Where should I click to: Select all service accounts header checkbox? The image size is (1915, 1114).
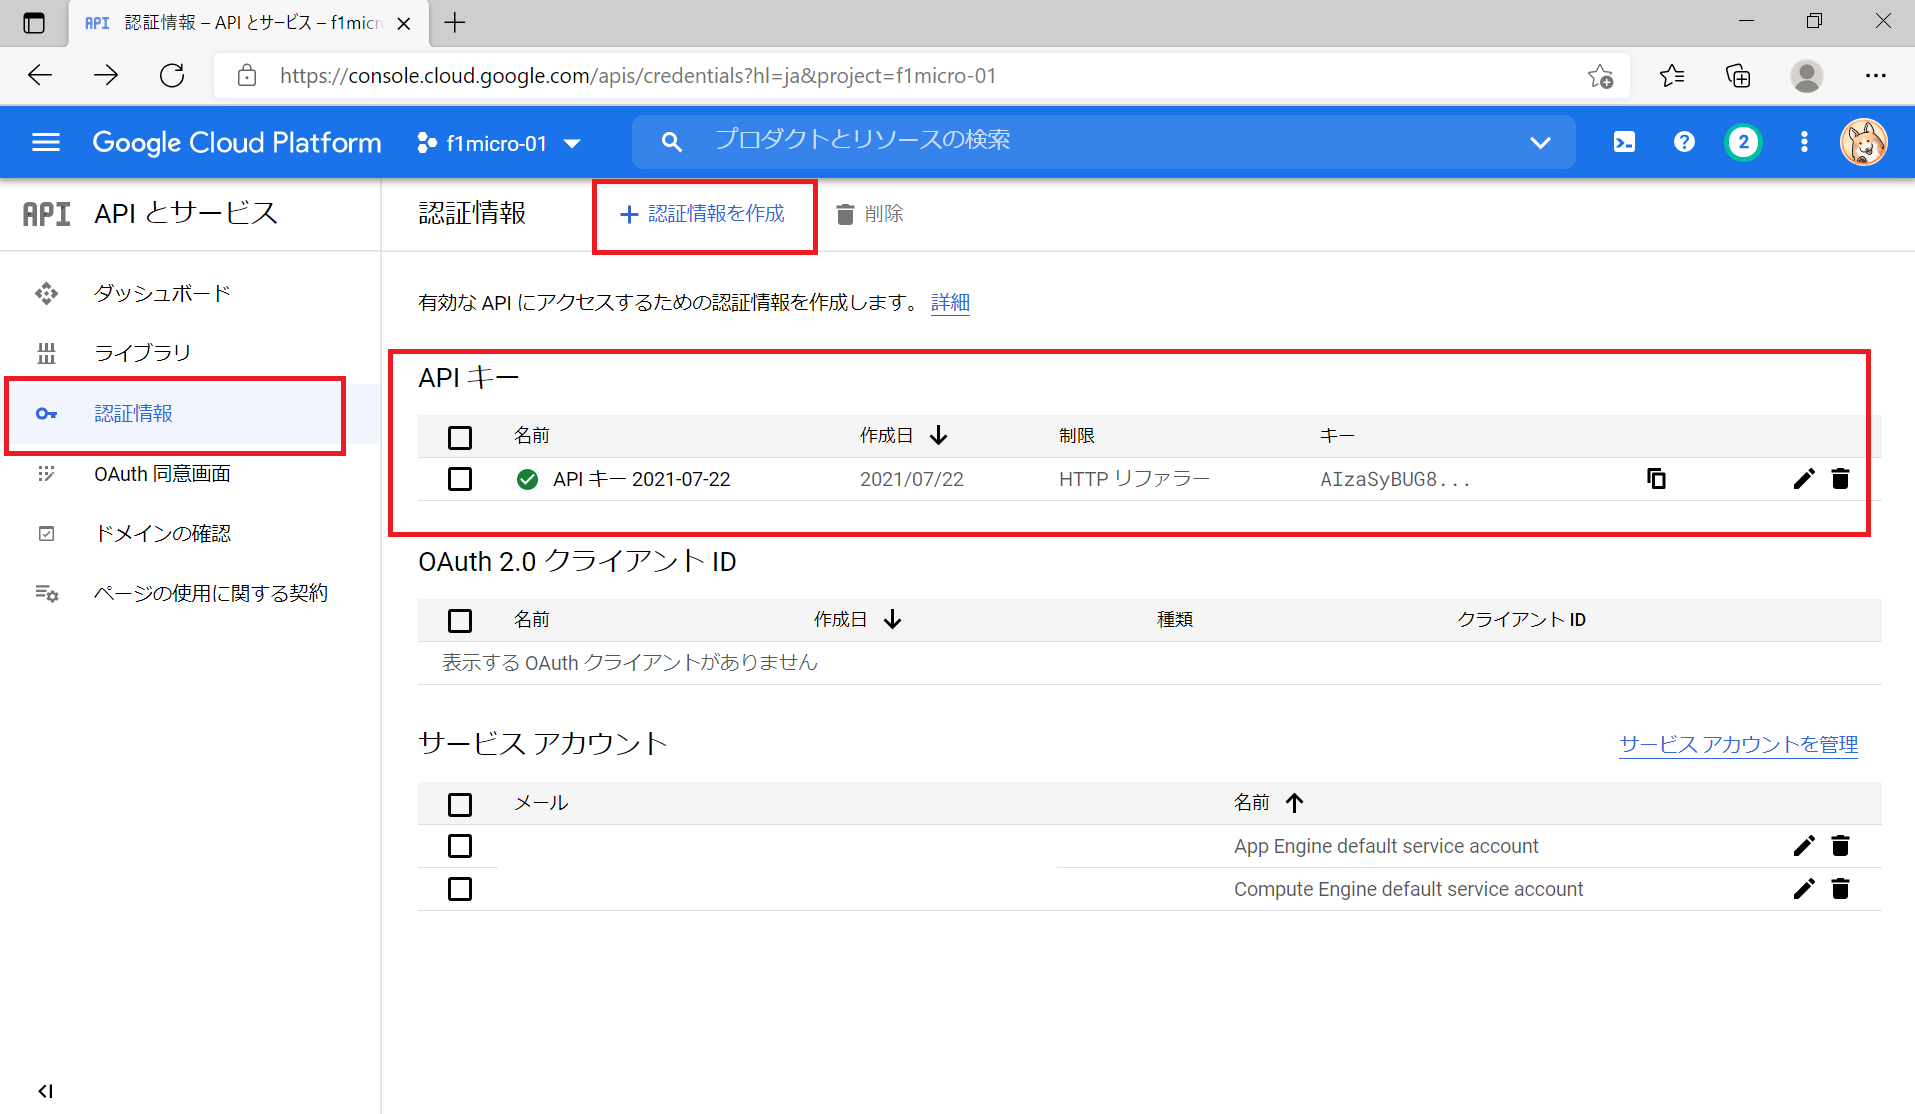click(460, 804)
